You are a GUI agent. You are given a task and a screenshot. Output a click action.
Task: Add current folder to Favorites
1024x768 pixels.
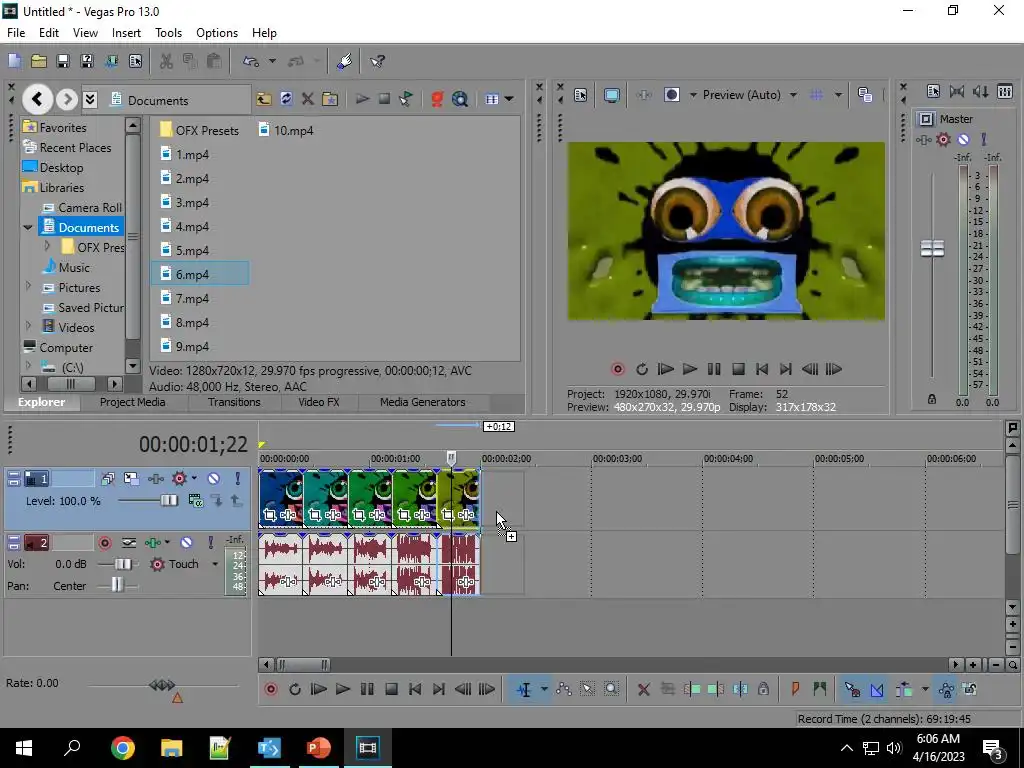330,99
